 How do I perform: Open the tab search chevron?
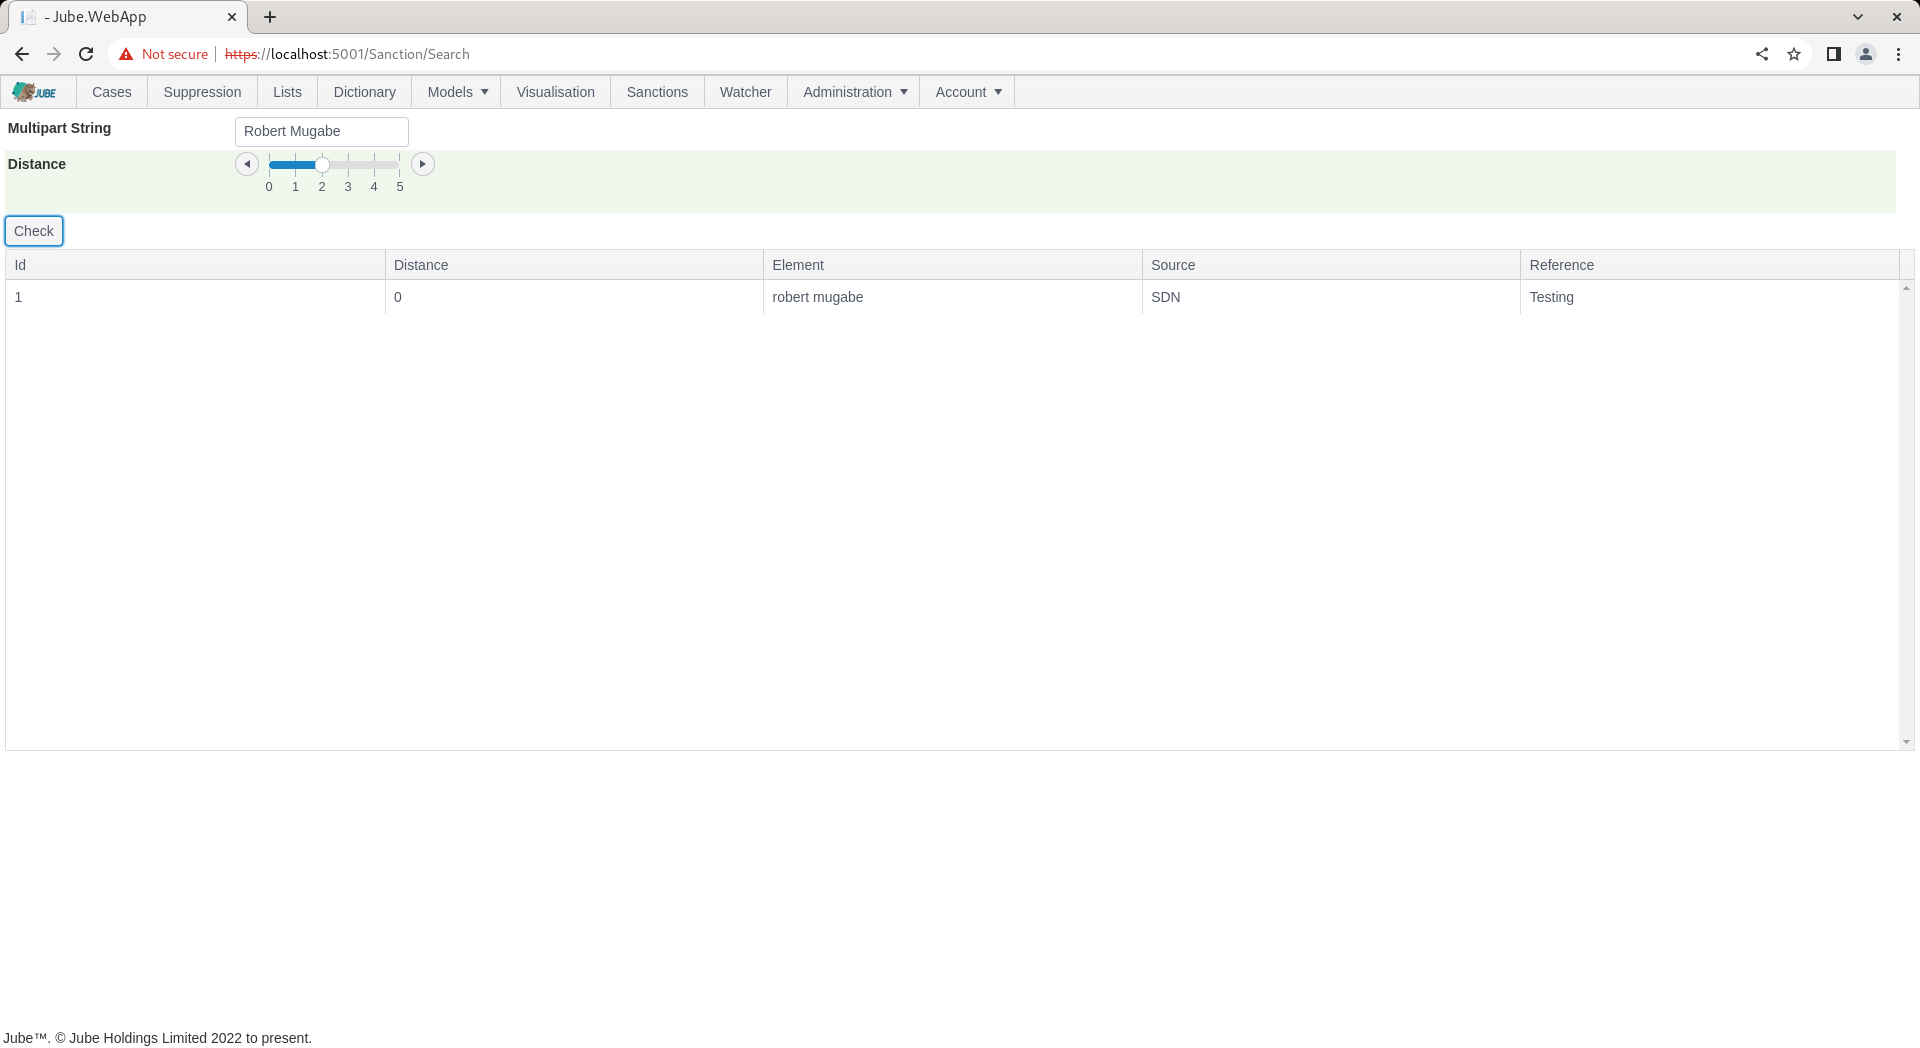point(1858,17)
